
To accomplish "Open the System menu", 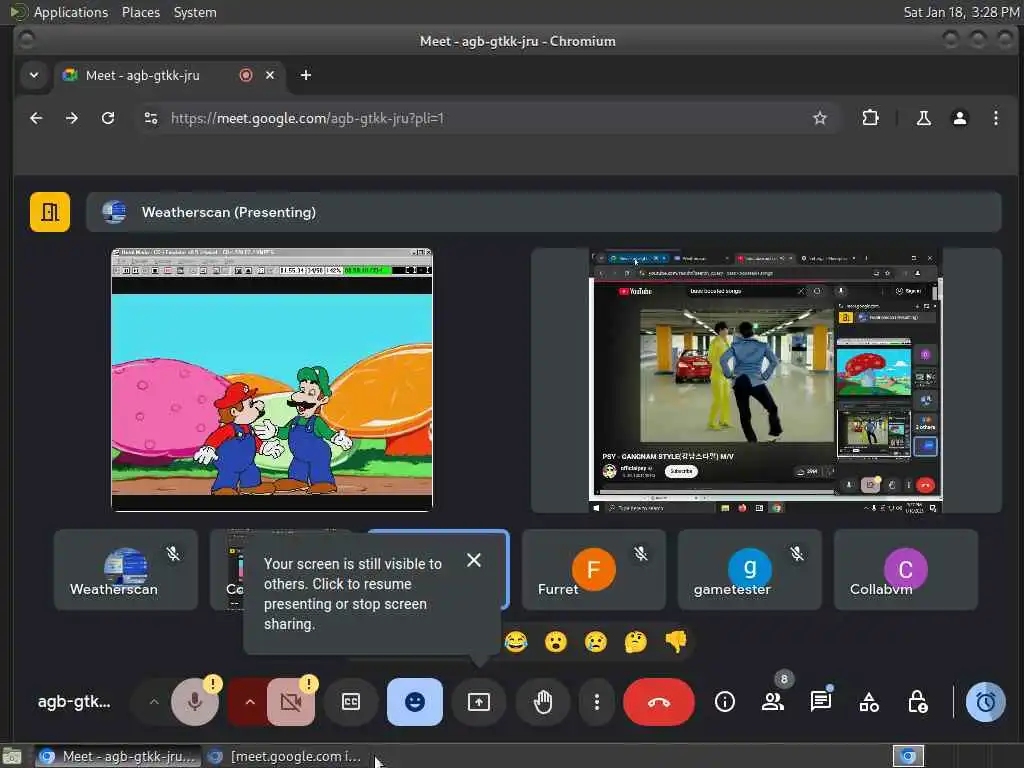I will point(195,12).
